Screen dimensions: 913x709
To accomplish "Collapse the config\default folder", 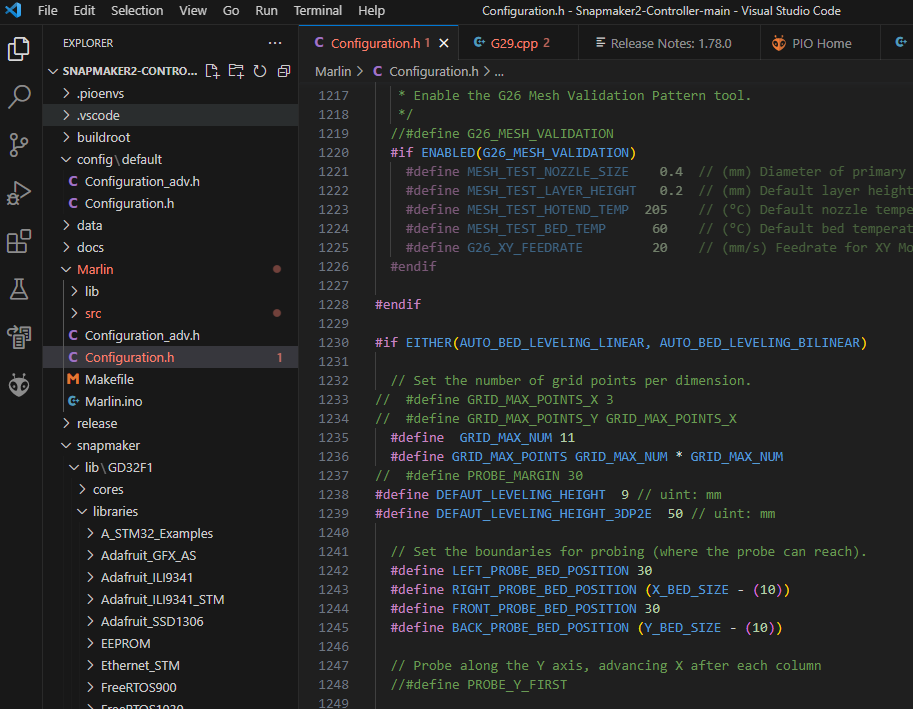I will pyautogui.click(x=171, y=159).
